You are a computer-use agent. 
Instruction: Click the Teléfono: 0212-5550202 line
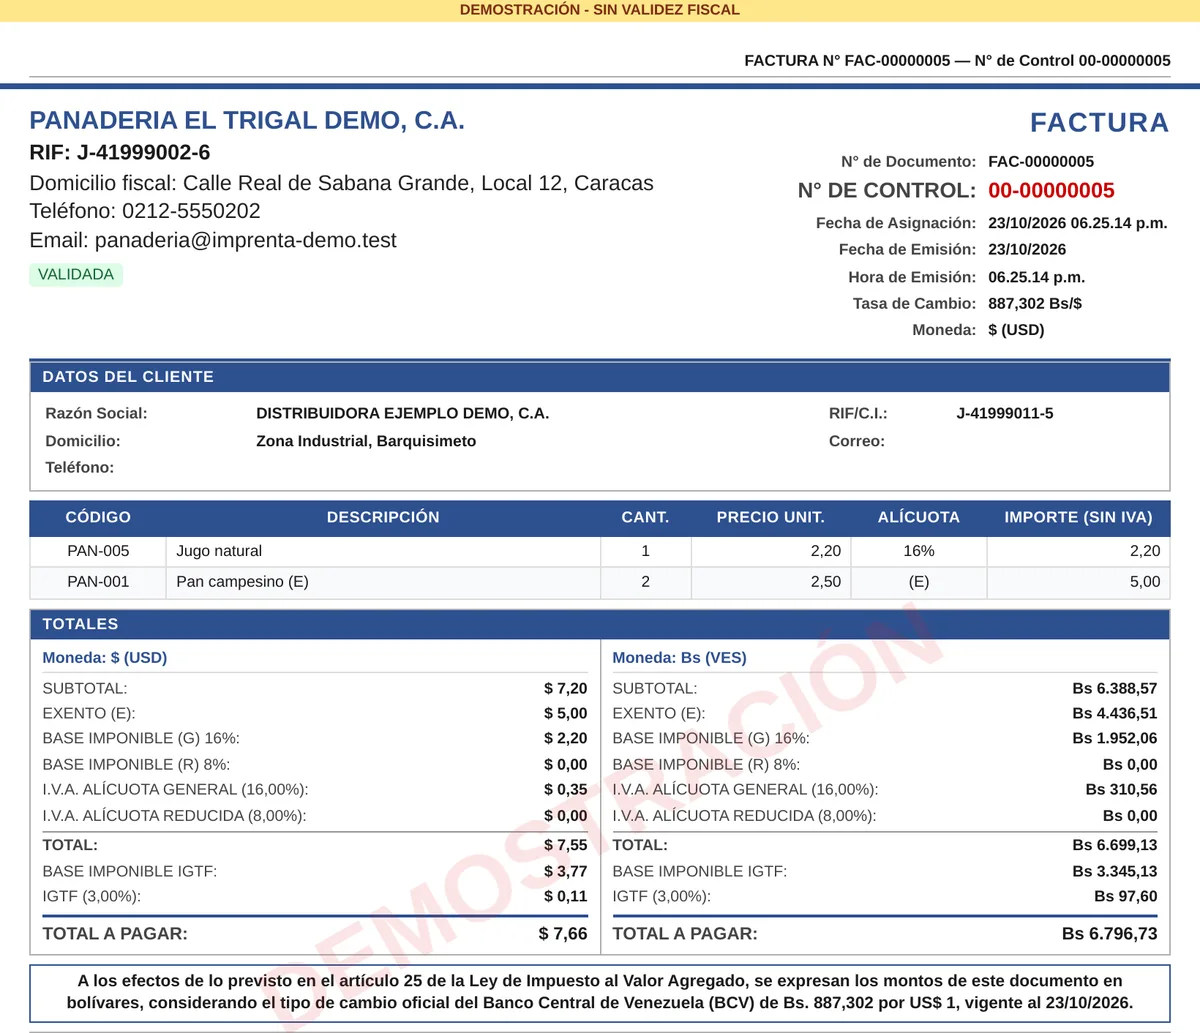[x=145, y=211]
